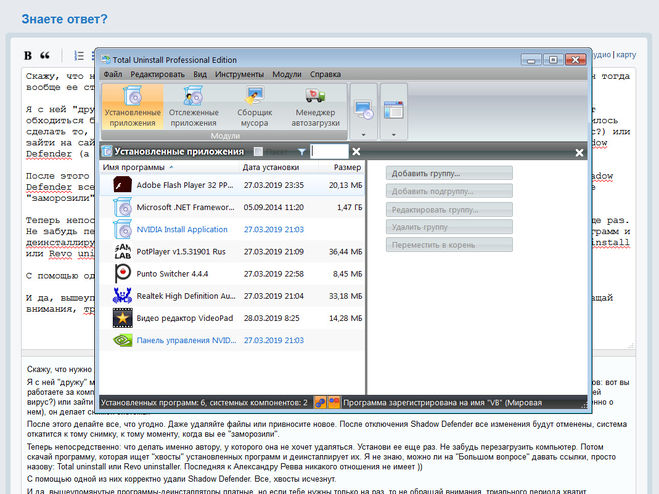Open Справка menu
This screenshot has width=659, height=494.
(x=325, y=74)
